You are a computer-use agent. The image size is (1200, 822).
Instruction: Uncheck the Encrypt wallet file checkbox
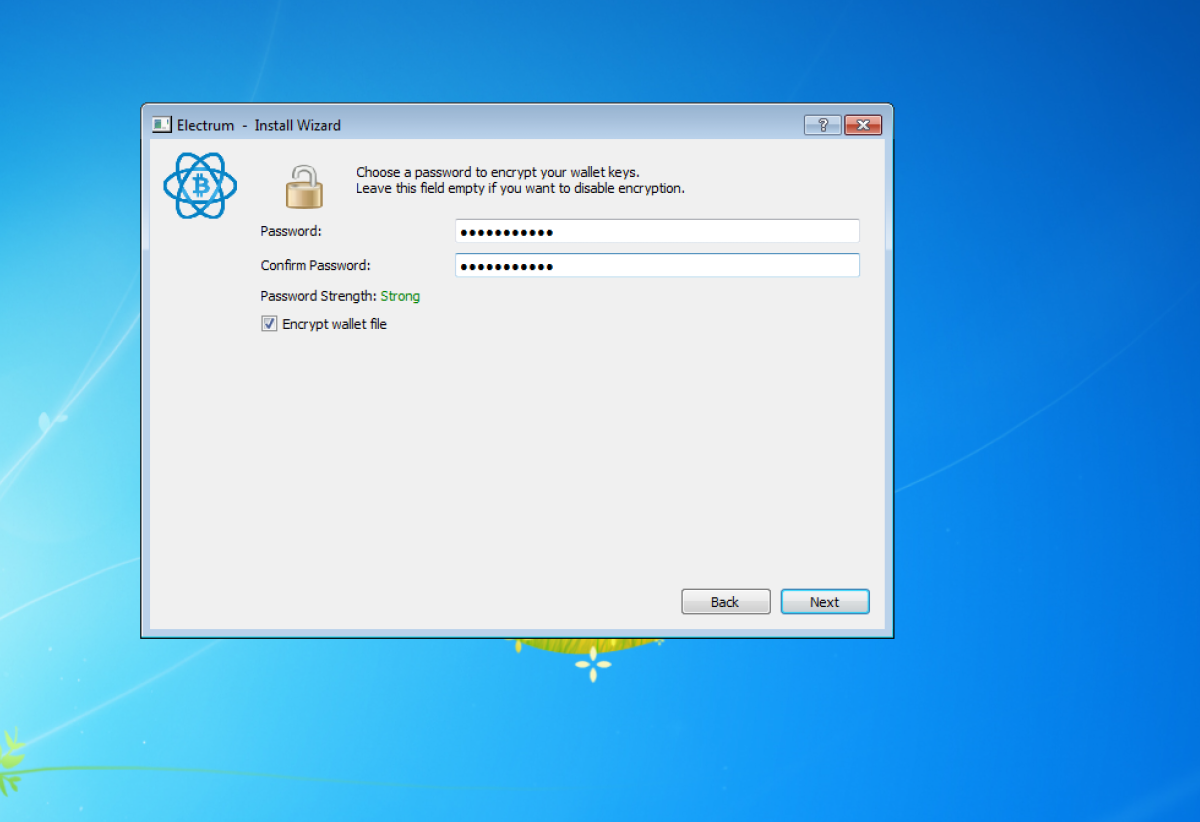[x=269, y=324]
